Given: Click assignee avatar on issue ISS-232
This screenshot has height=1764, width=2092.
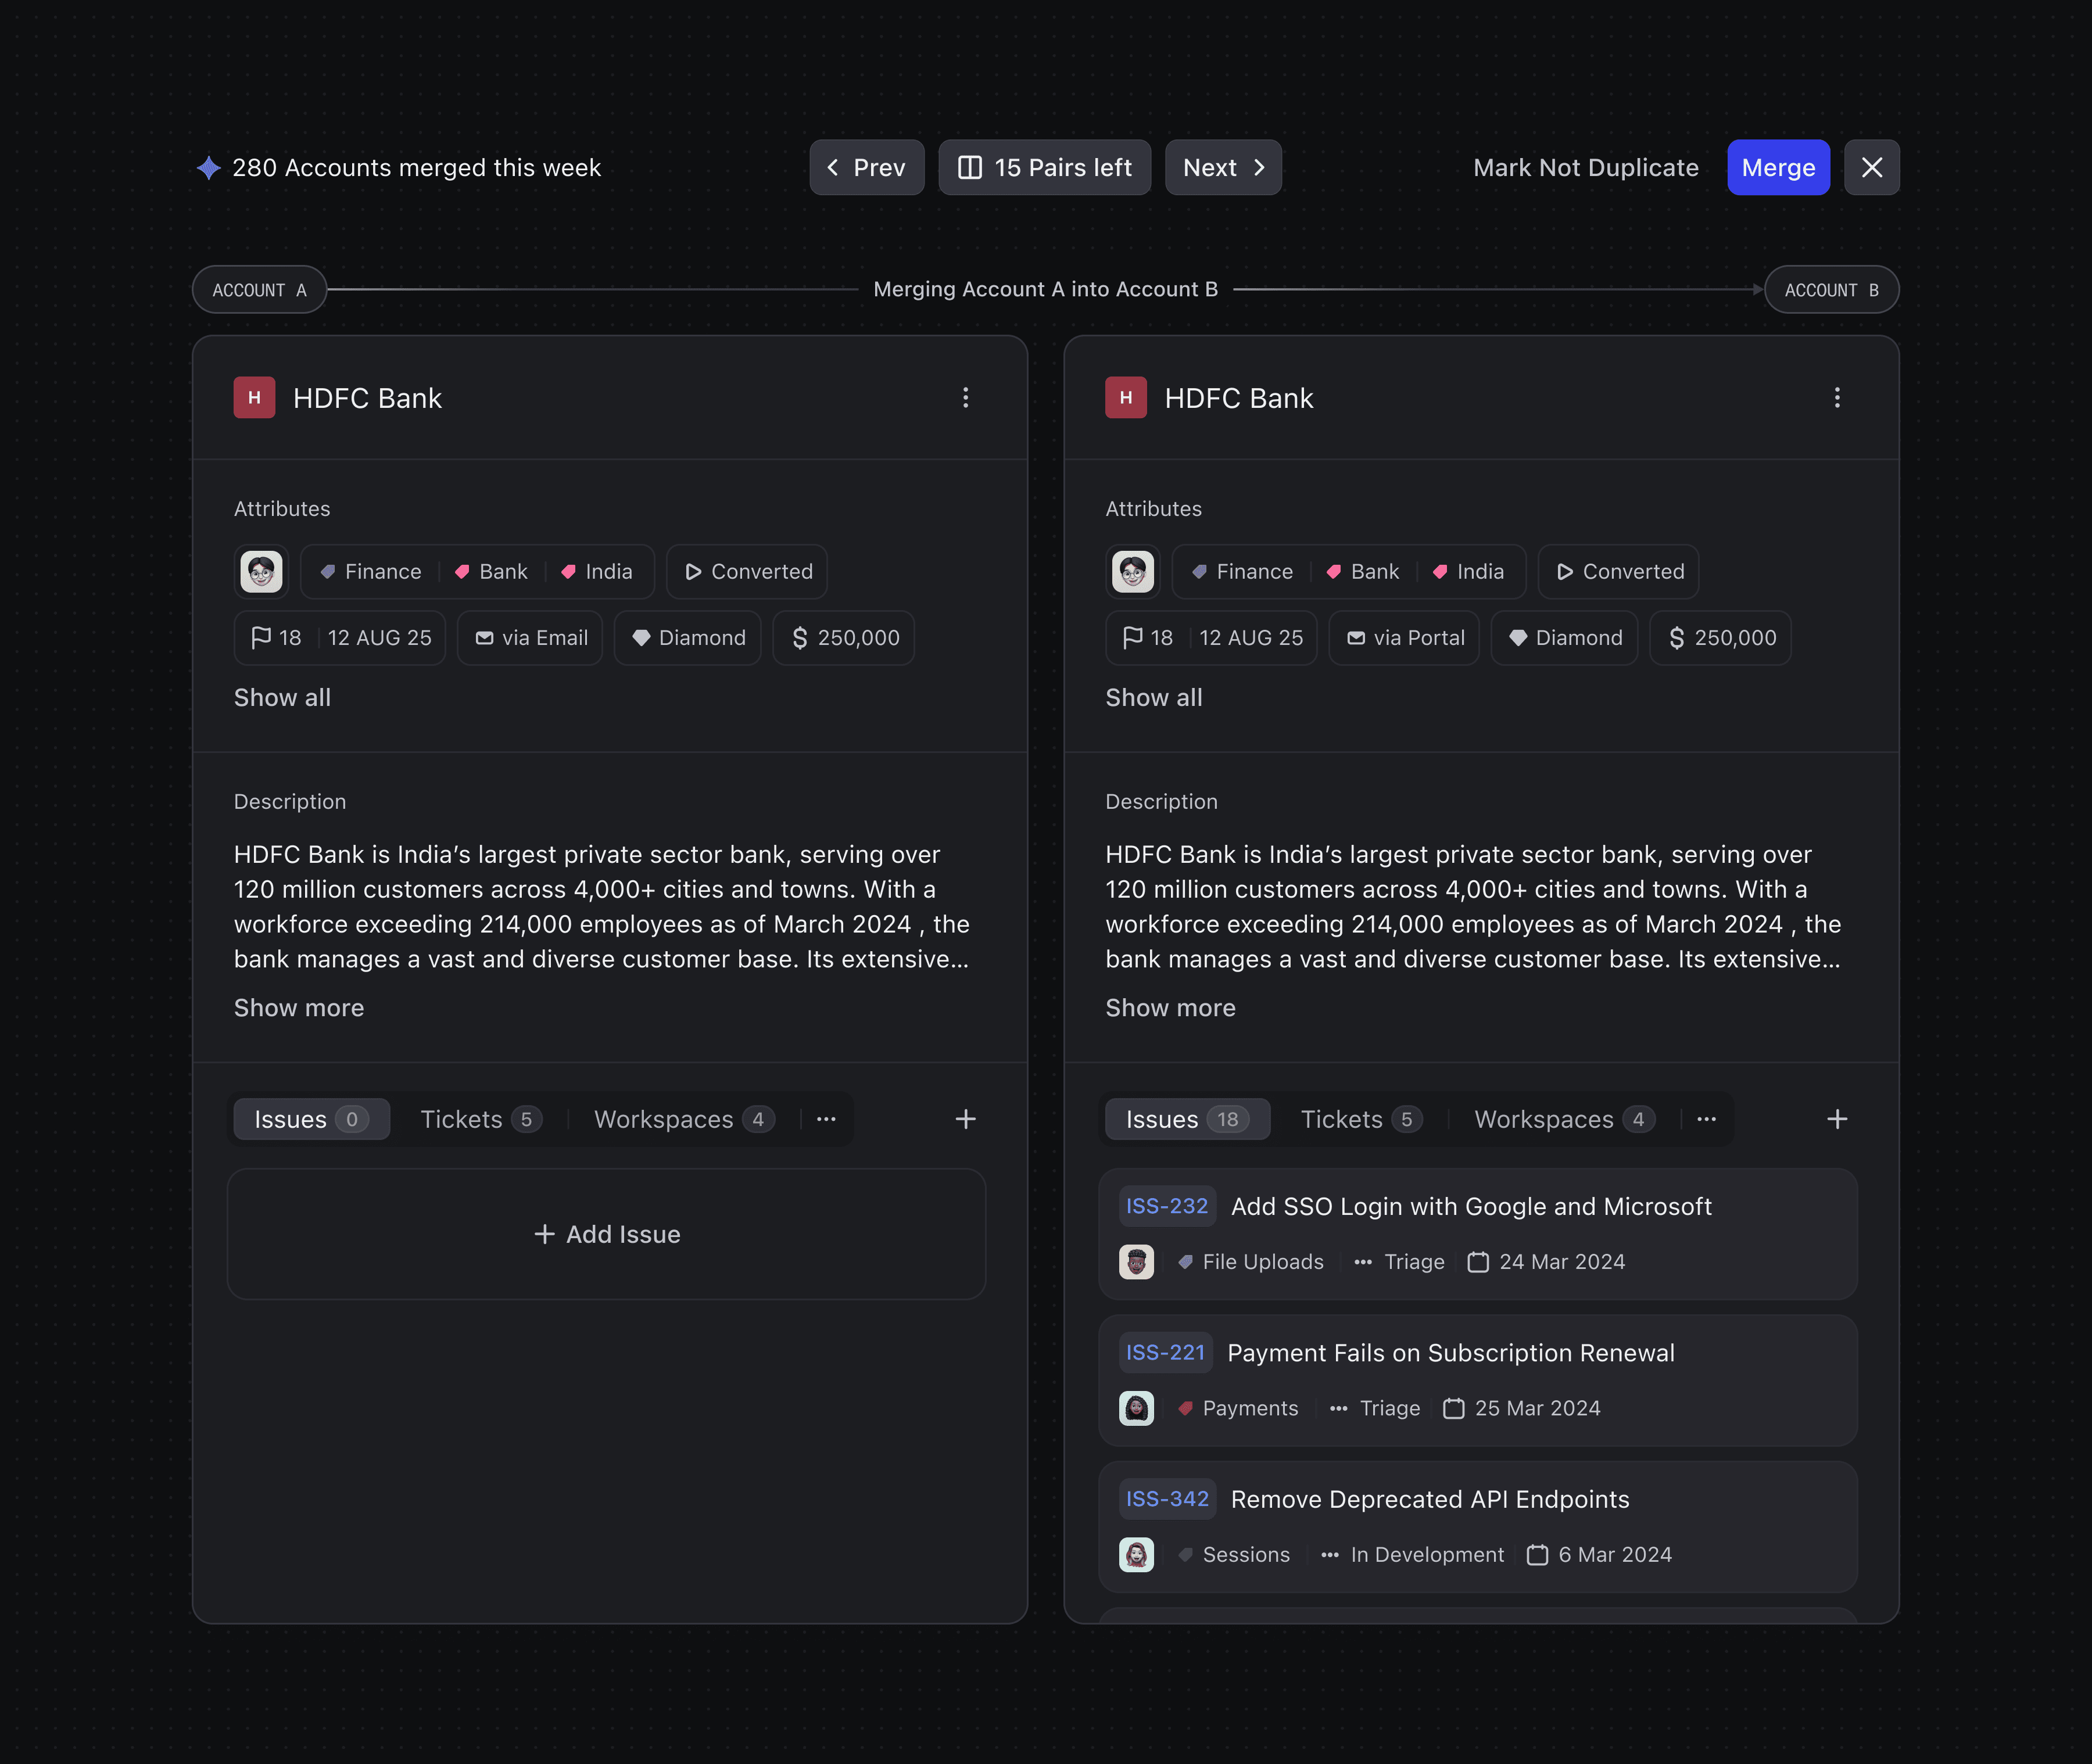Looking at the screenshot, I should 1136,1262.
